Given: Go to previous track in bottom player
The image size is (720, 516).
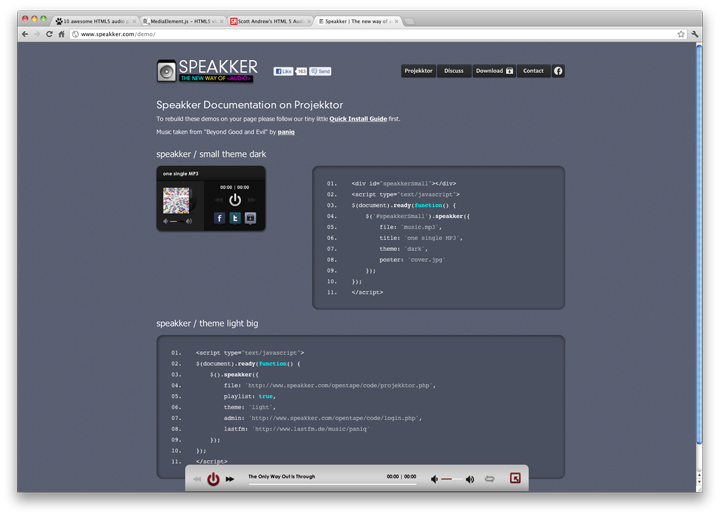Looking at the screenshot, I should 197,479.
